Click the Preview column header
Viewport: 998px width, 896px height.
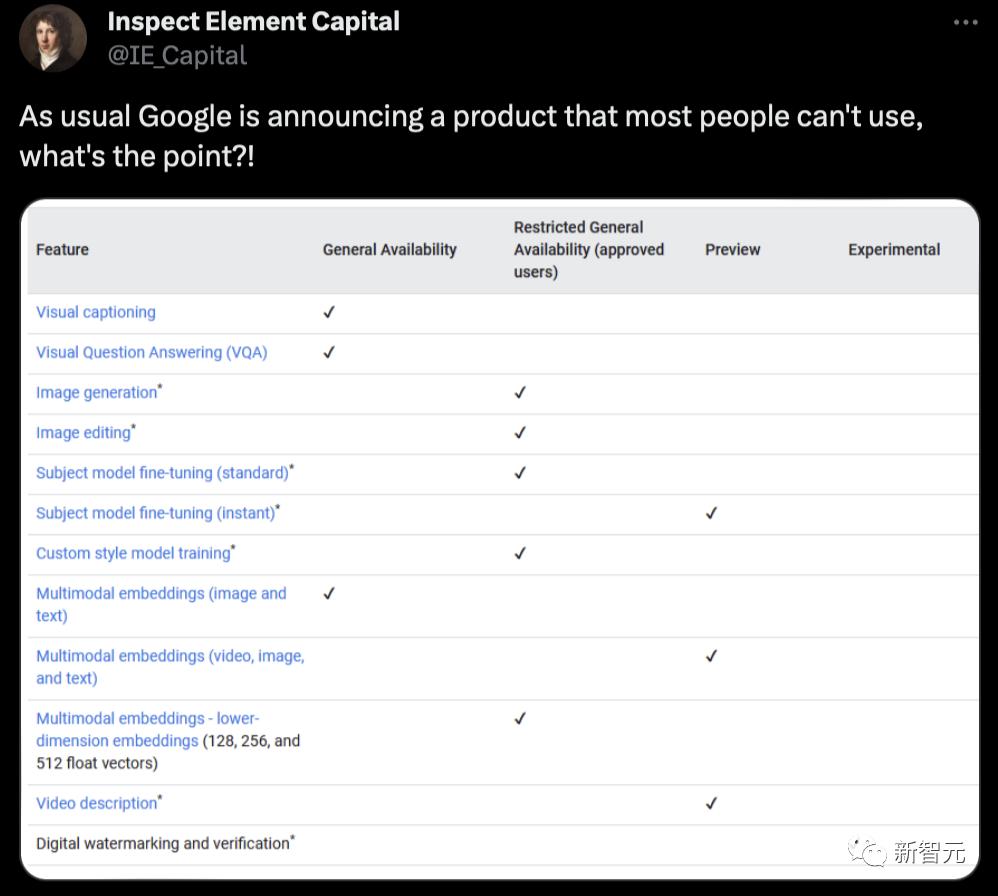pos(732,249)
